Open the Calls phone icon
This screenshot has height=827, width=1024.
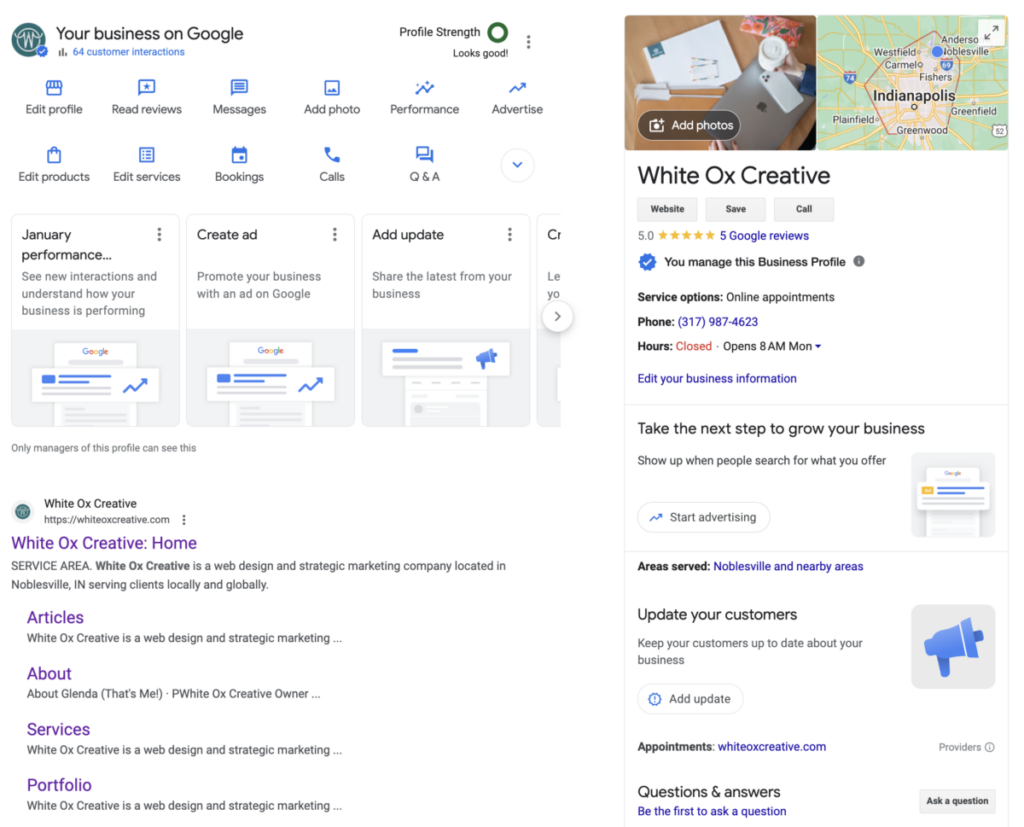coord(332,155)
